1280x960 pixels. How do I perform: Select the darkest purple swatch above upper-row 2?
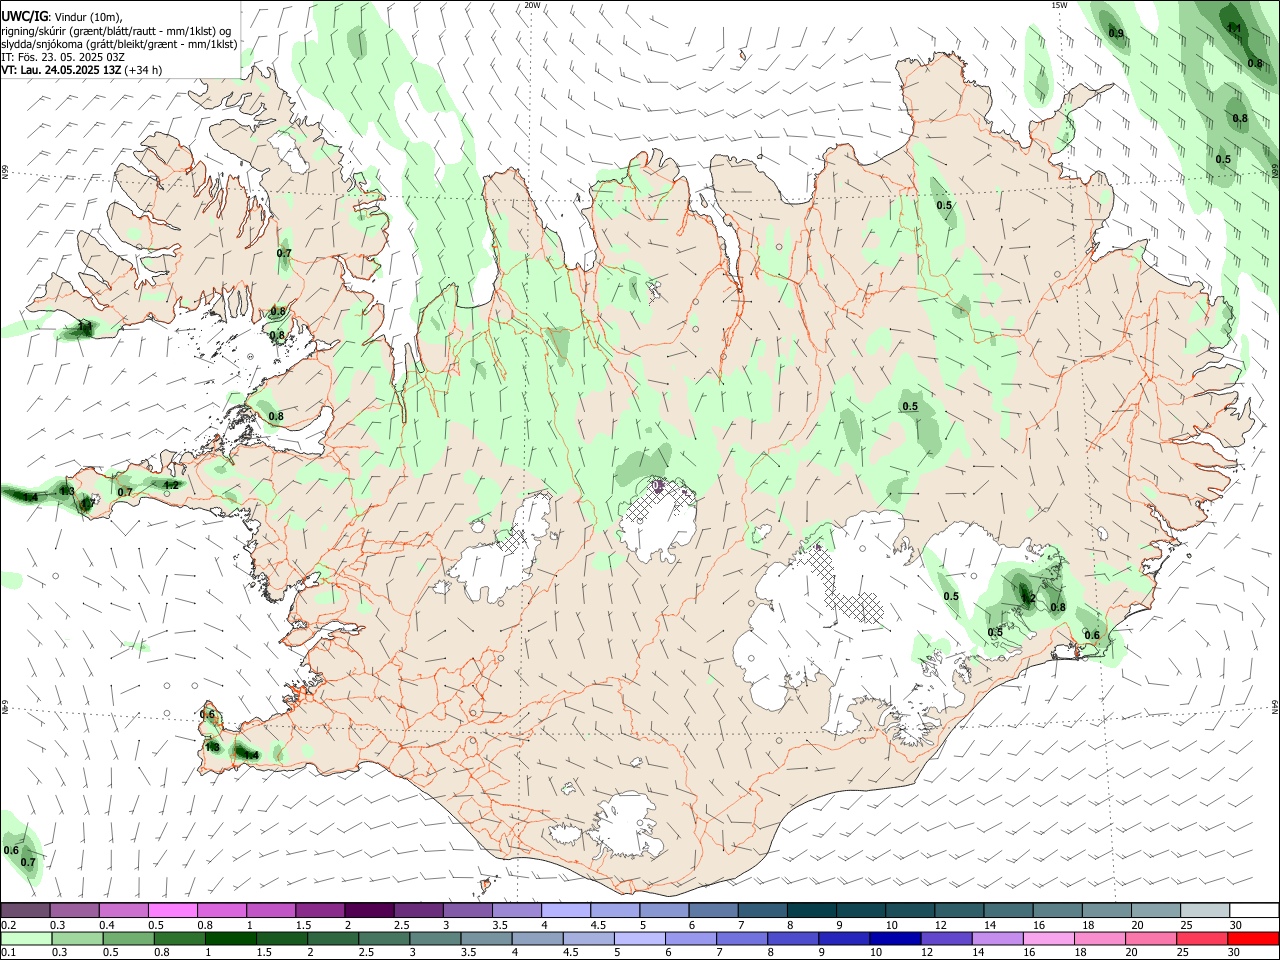click(369, 910)
